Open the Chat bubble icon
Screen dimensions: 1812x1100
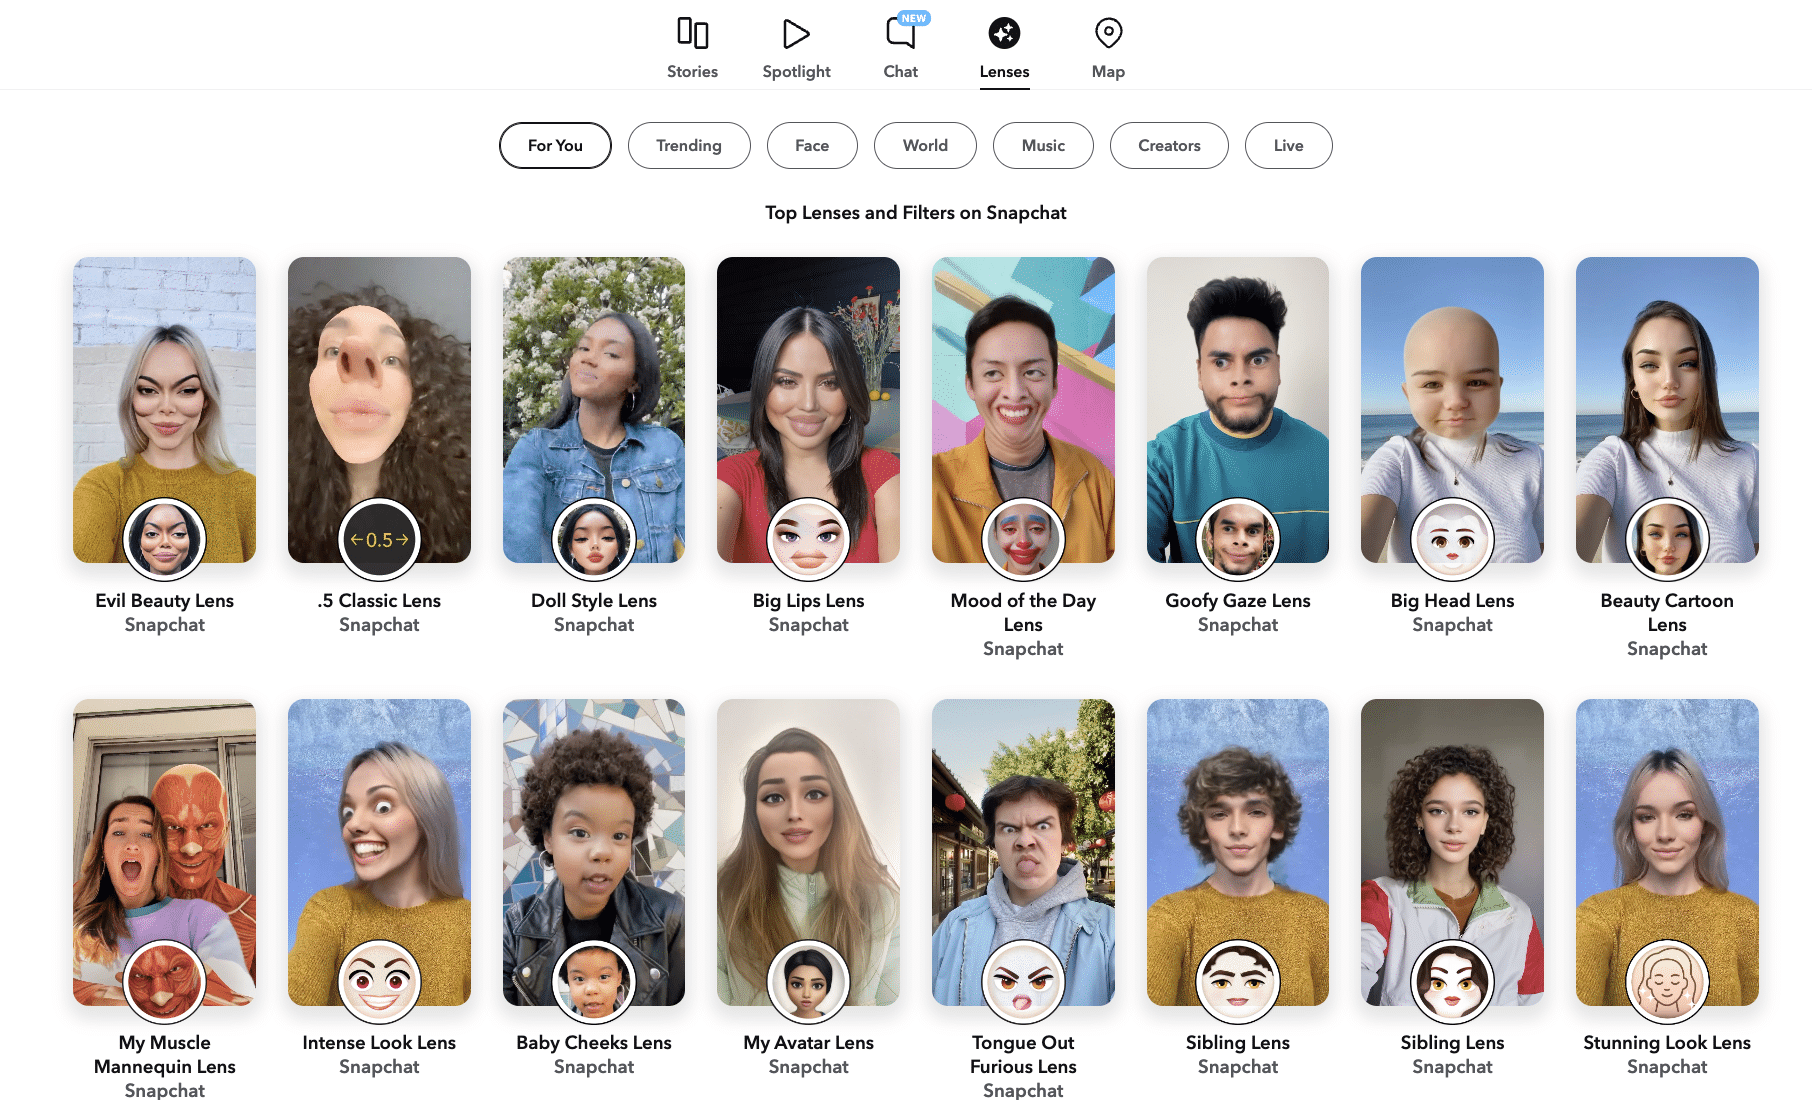click(x=901, y=33)
